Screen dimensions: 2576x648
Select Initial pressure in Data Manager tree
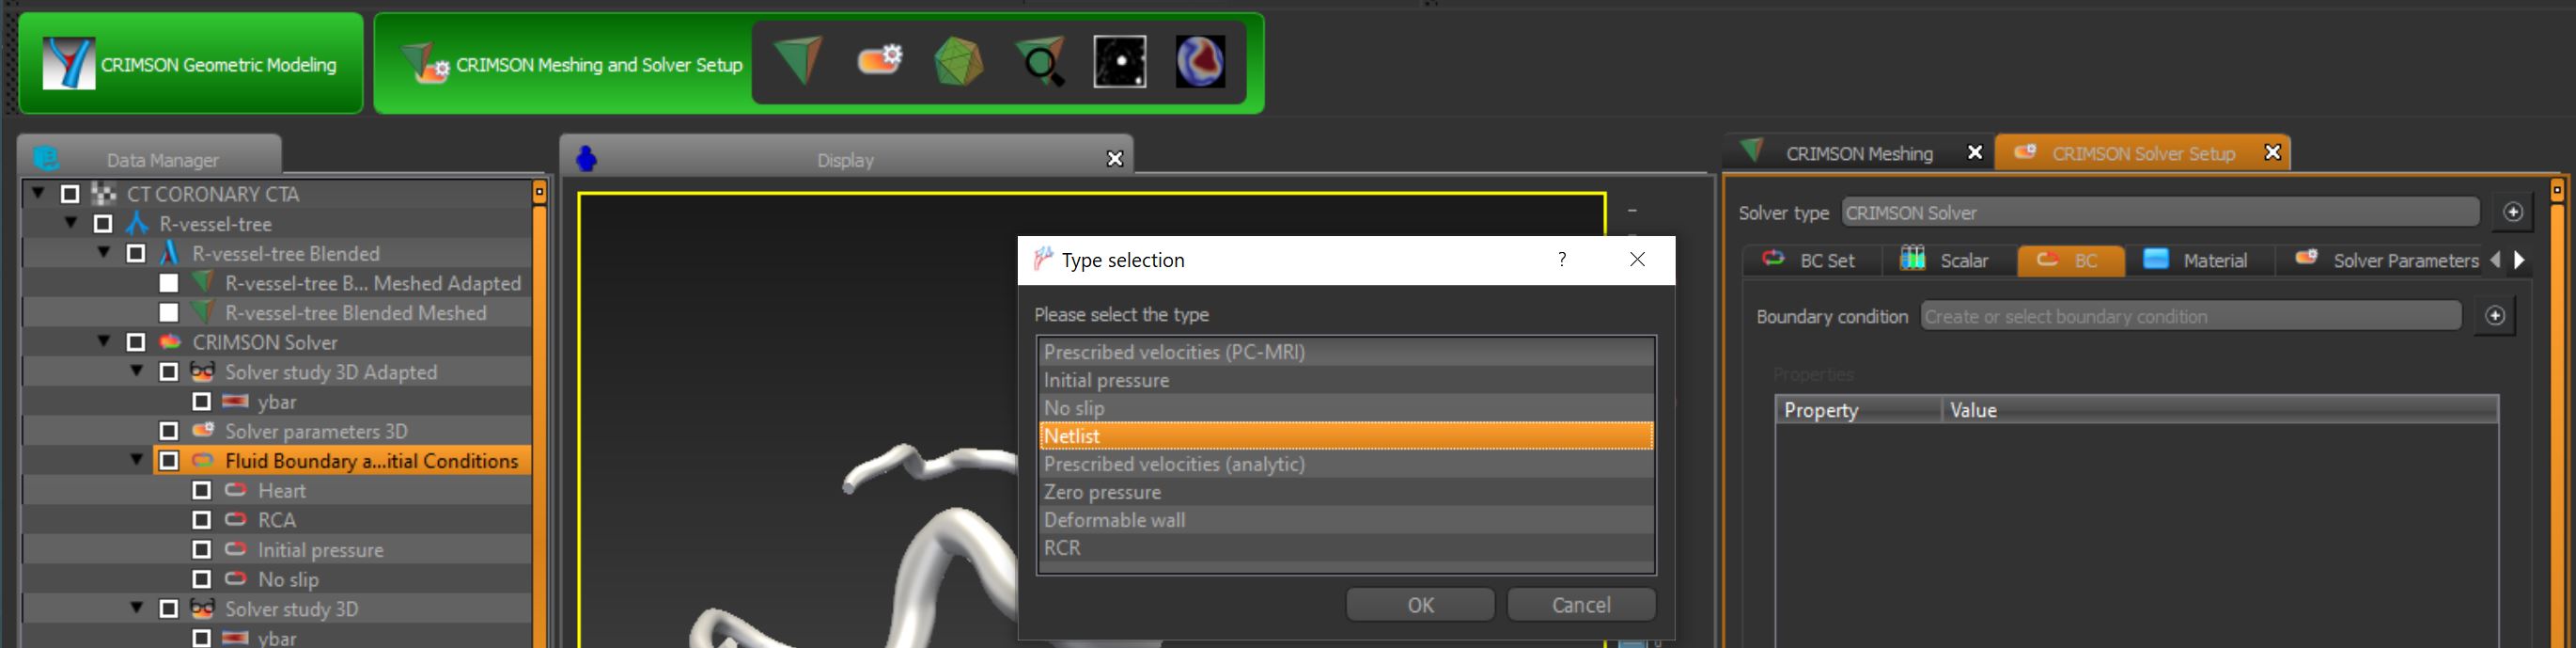(320, 550)
